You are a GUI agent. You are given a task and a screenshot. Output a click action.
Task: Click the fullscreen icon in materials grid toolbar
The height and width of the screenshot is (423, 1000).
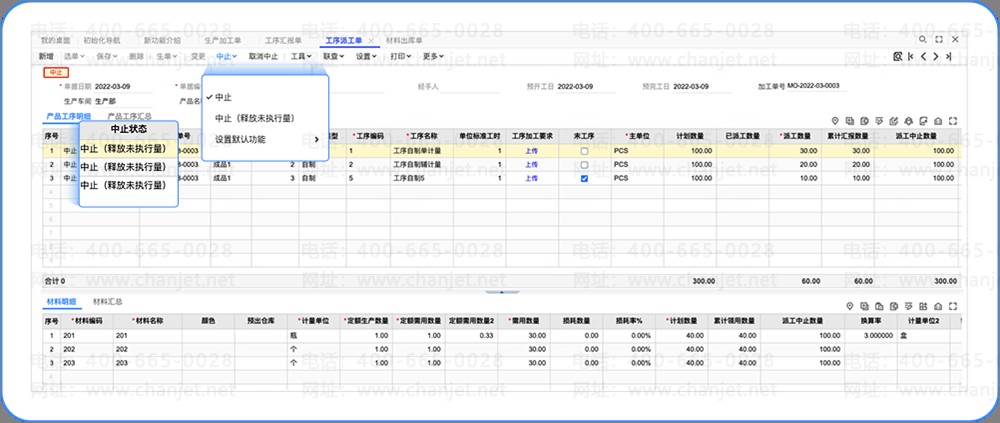[x=951, y=305]
